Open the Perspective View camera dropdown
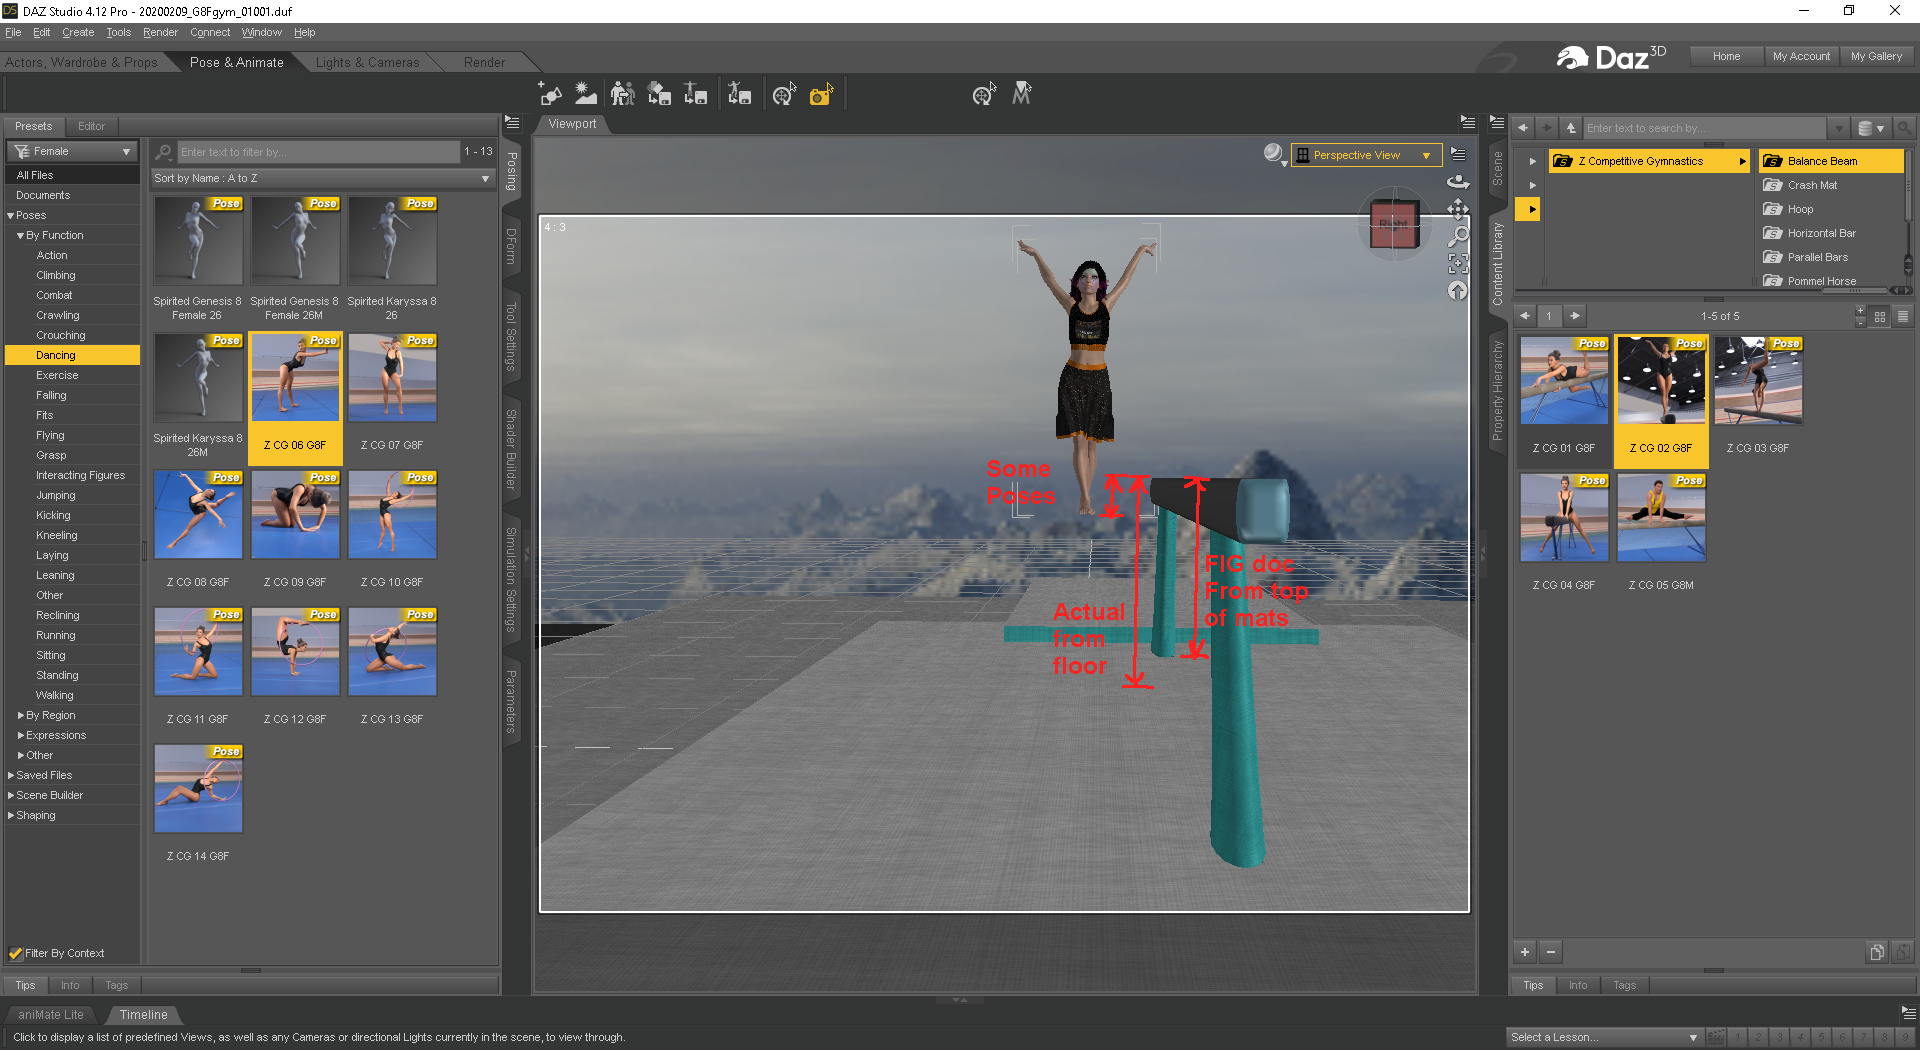The width and height of the screenshot is (1920, 1050). pyautogui.click(x=1366, y=155)
